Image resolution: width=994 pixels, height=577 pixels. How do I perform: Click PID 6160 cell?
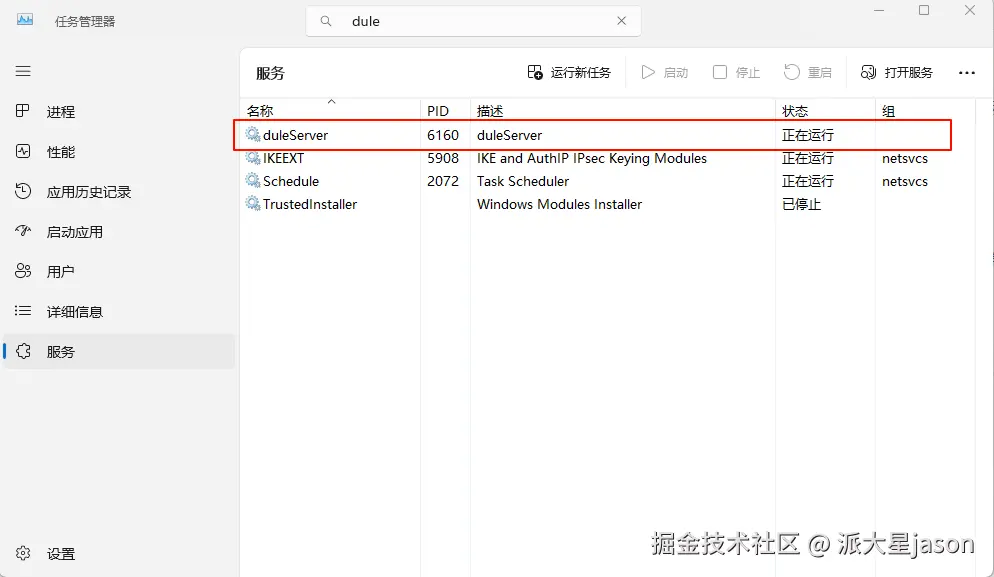coord(442,135)
